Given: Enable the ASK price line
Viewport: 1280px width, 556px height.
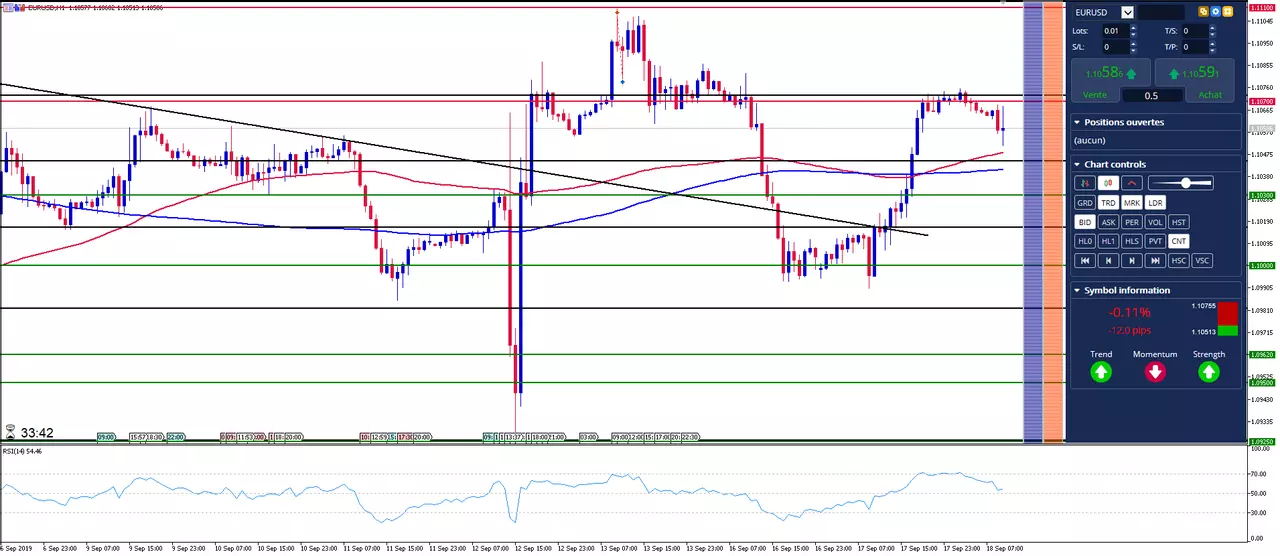Looking at the screenshot, I should 1108,222.
